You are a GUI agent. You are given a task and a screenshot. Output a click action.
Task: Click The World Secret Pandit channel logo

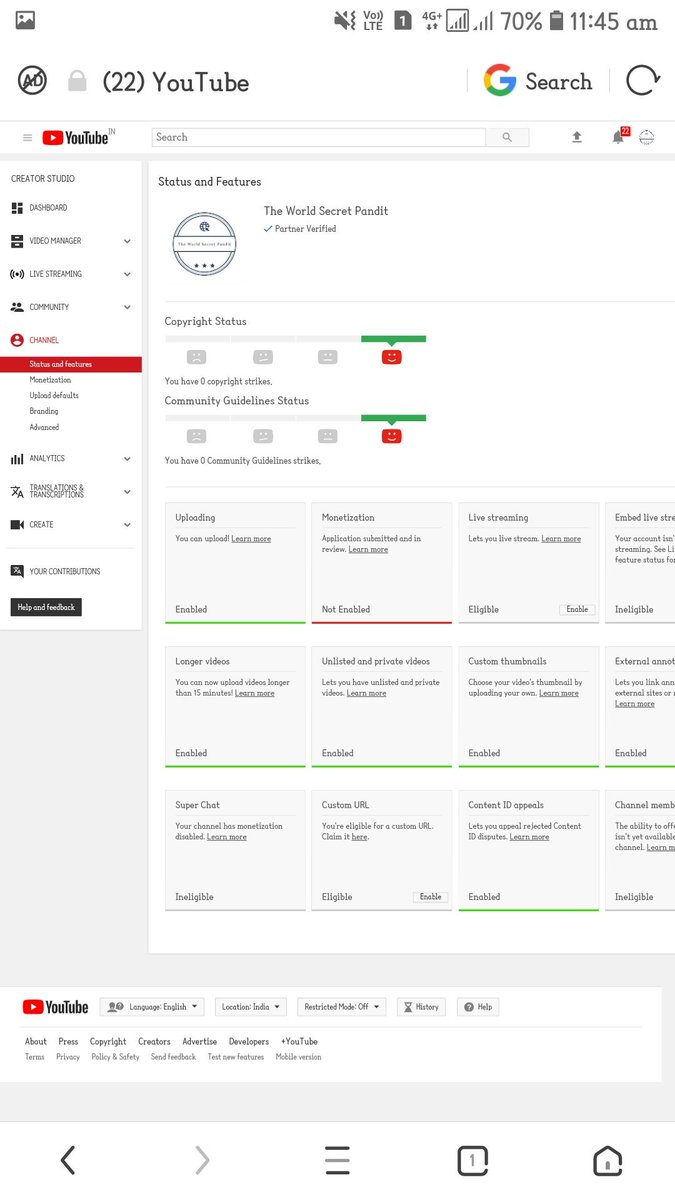[x=204, y=243]
